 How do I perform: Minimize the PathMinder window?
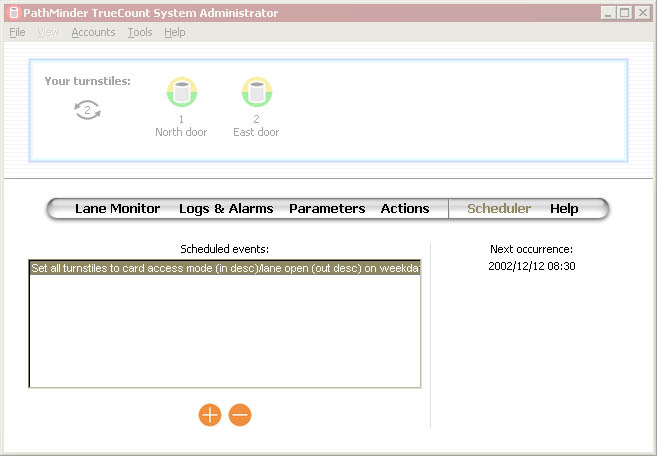click(x=608, y=13)
